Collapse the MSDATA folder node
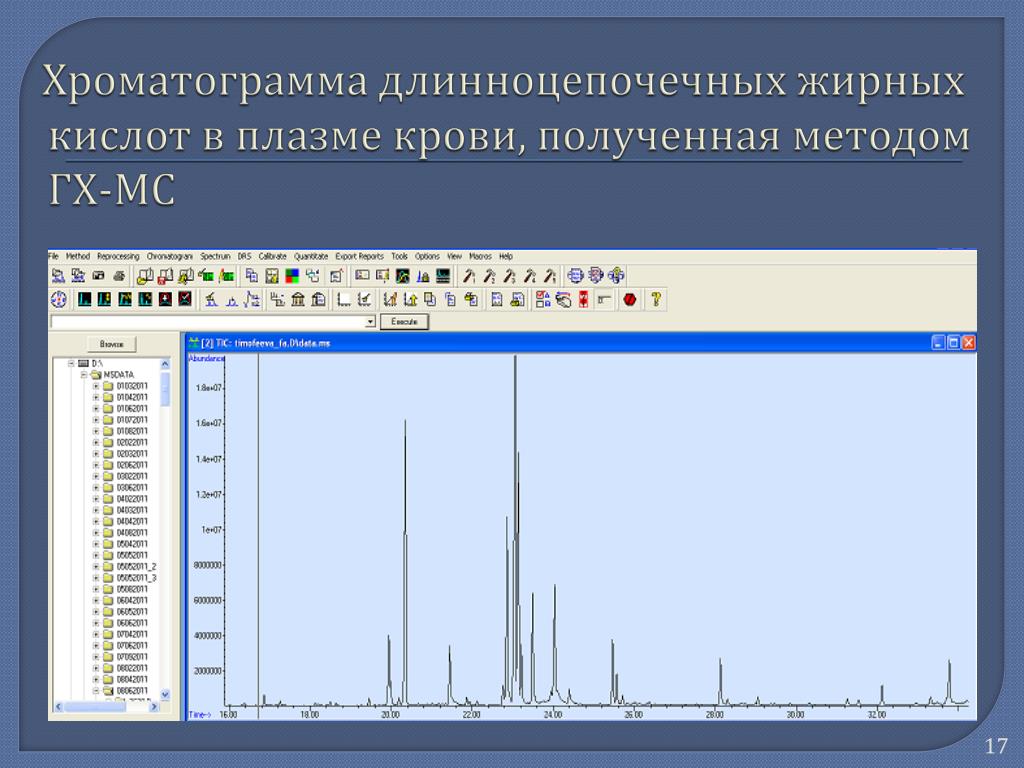1024x768 pixels. coord(84,375)
